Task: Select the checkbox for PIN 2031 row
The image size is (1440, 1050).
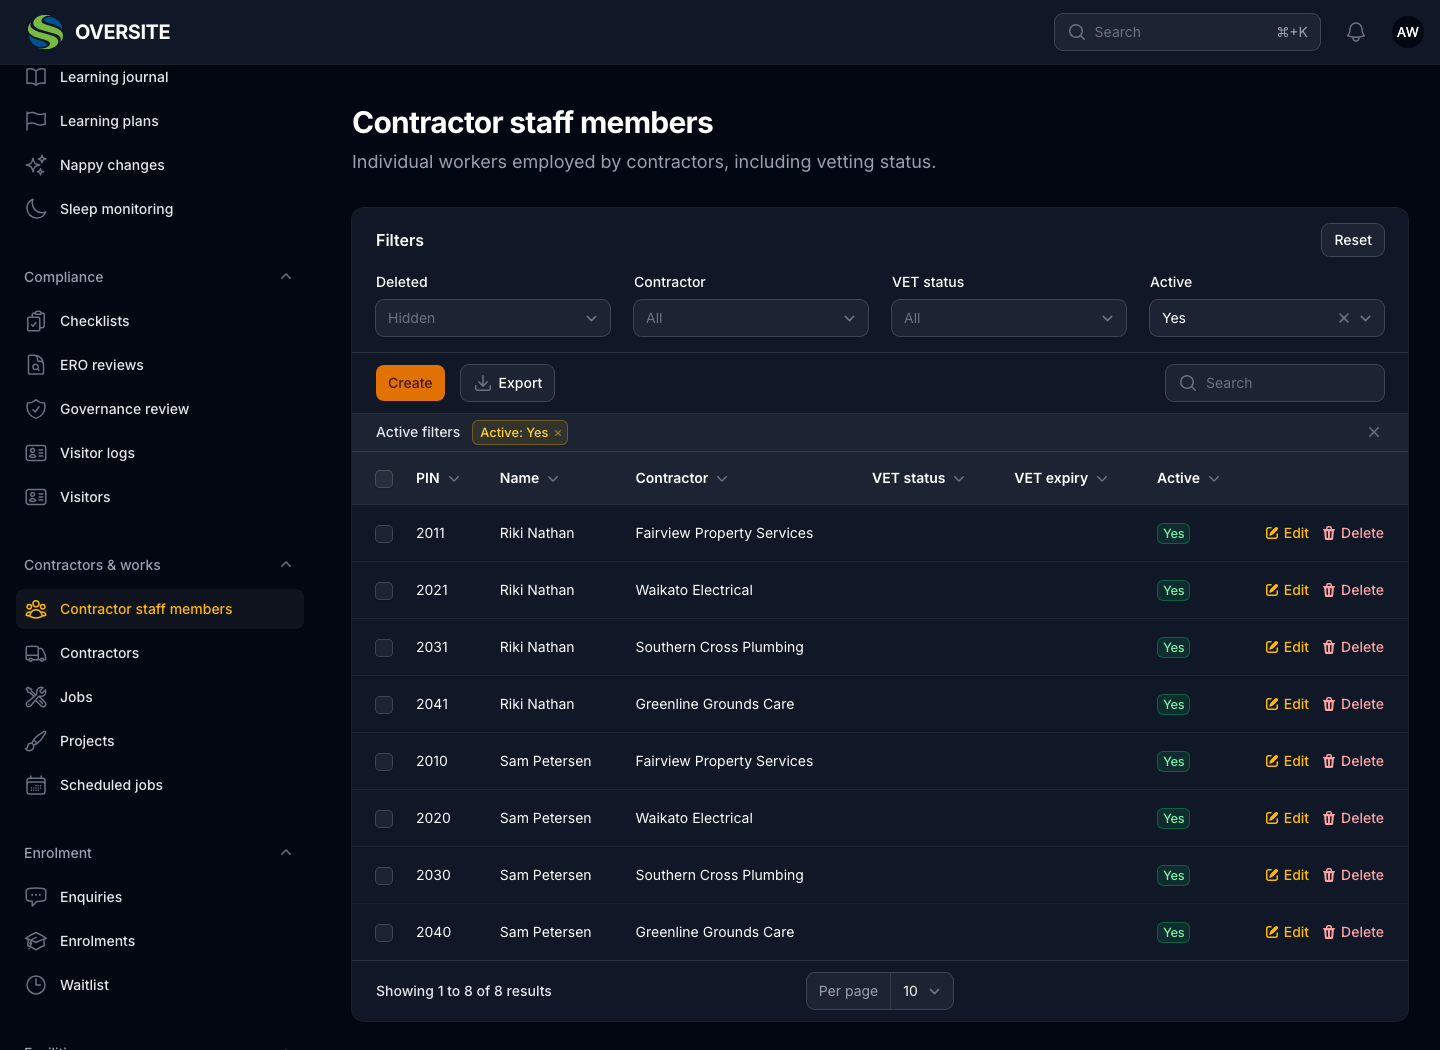Action: pyautogui.click(x=384, y=648)
